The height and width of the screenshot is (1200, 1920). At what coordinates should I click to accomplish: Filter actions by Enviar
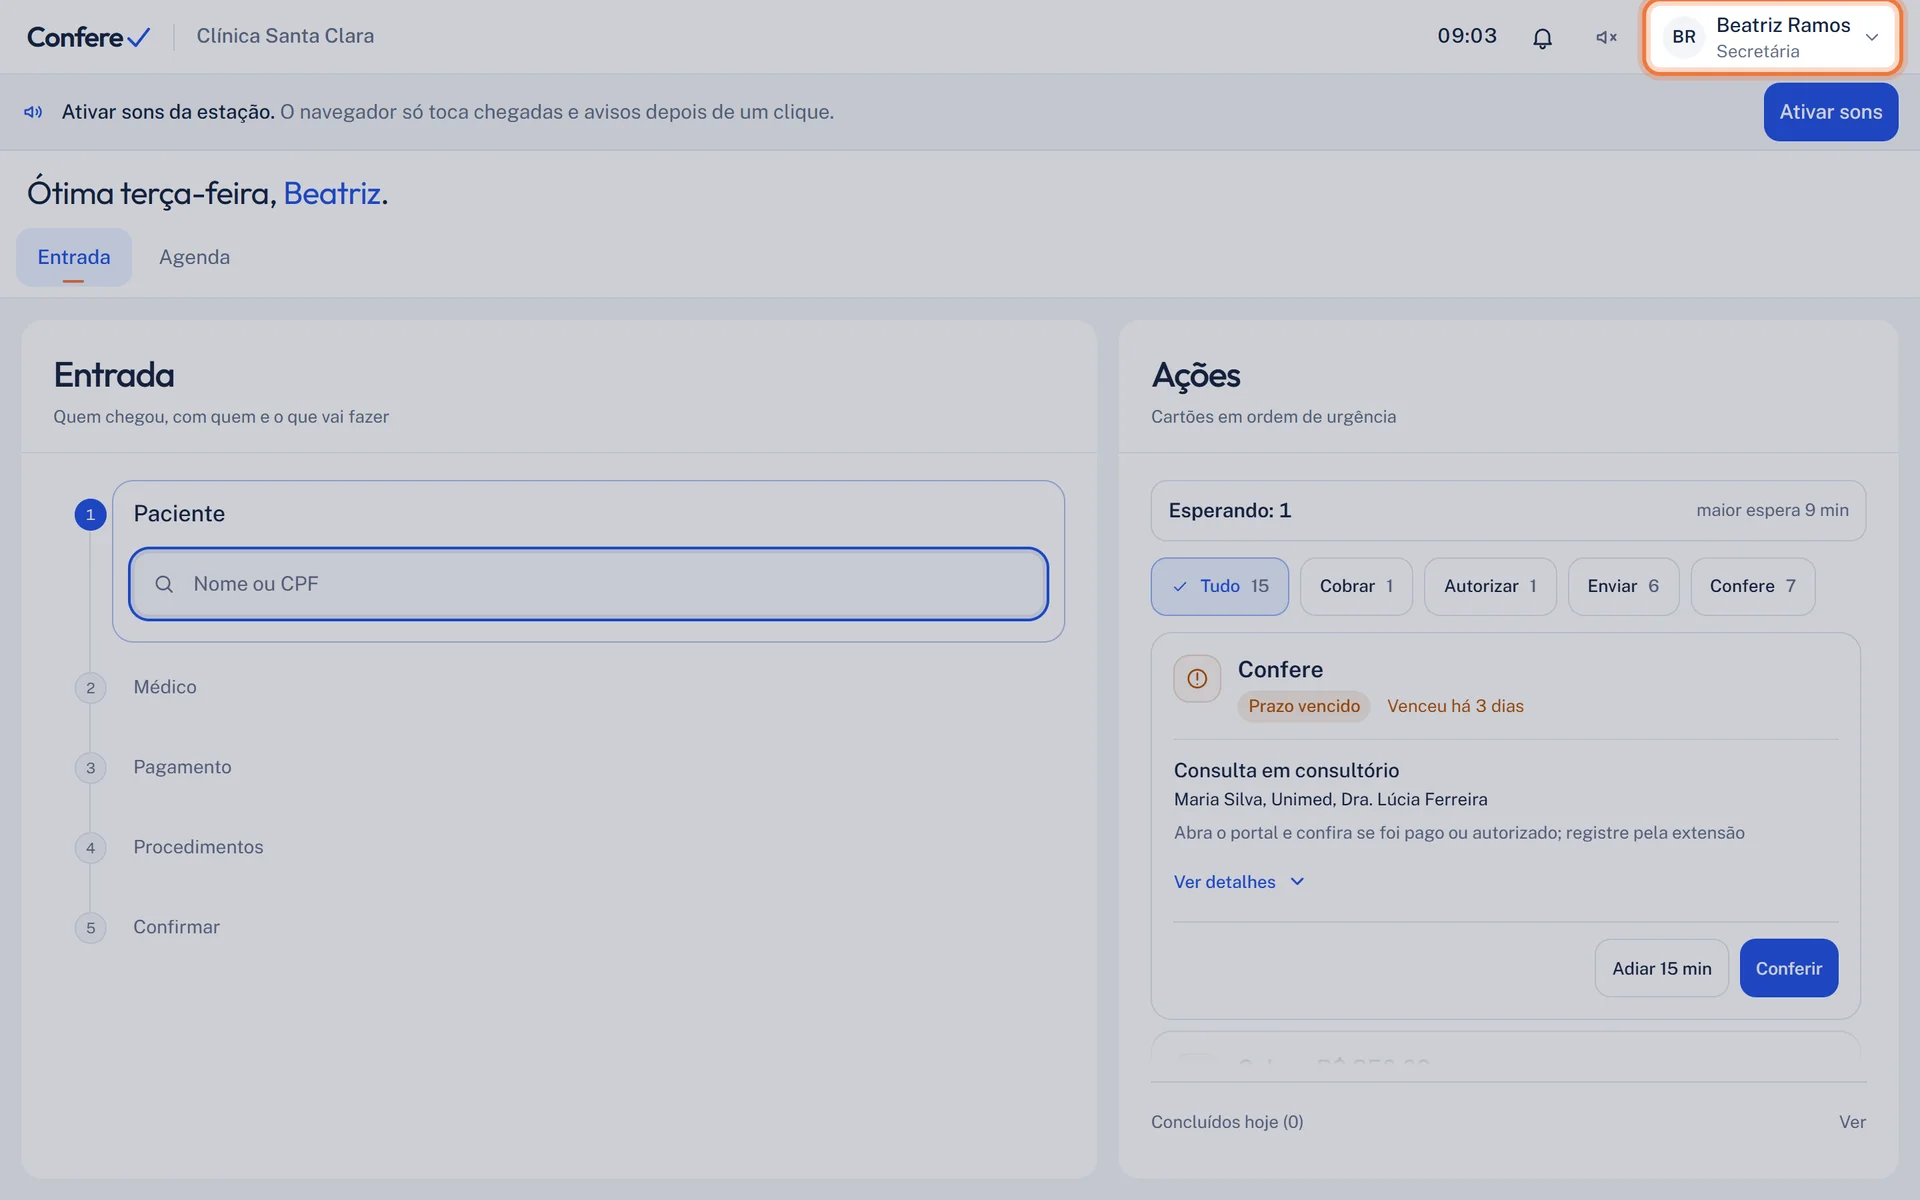1623,586
